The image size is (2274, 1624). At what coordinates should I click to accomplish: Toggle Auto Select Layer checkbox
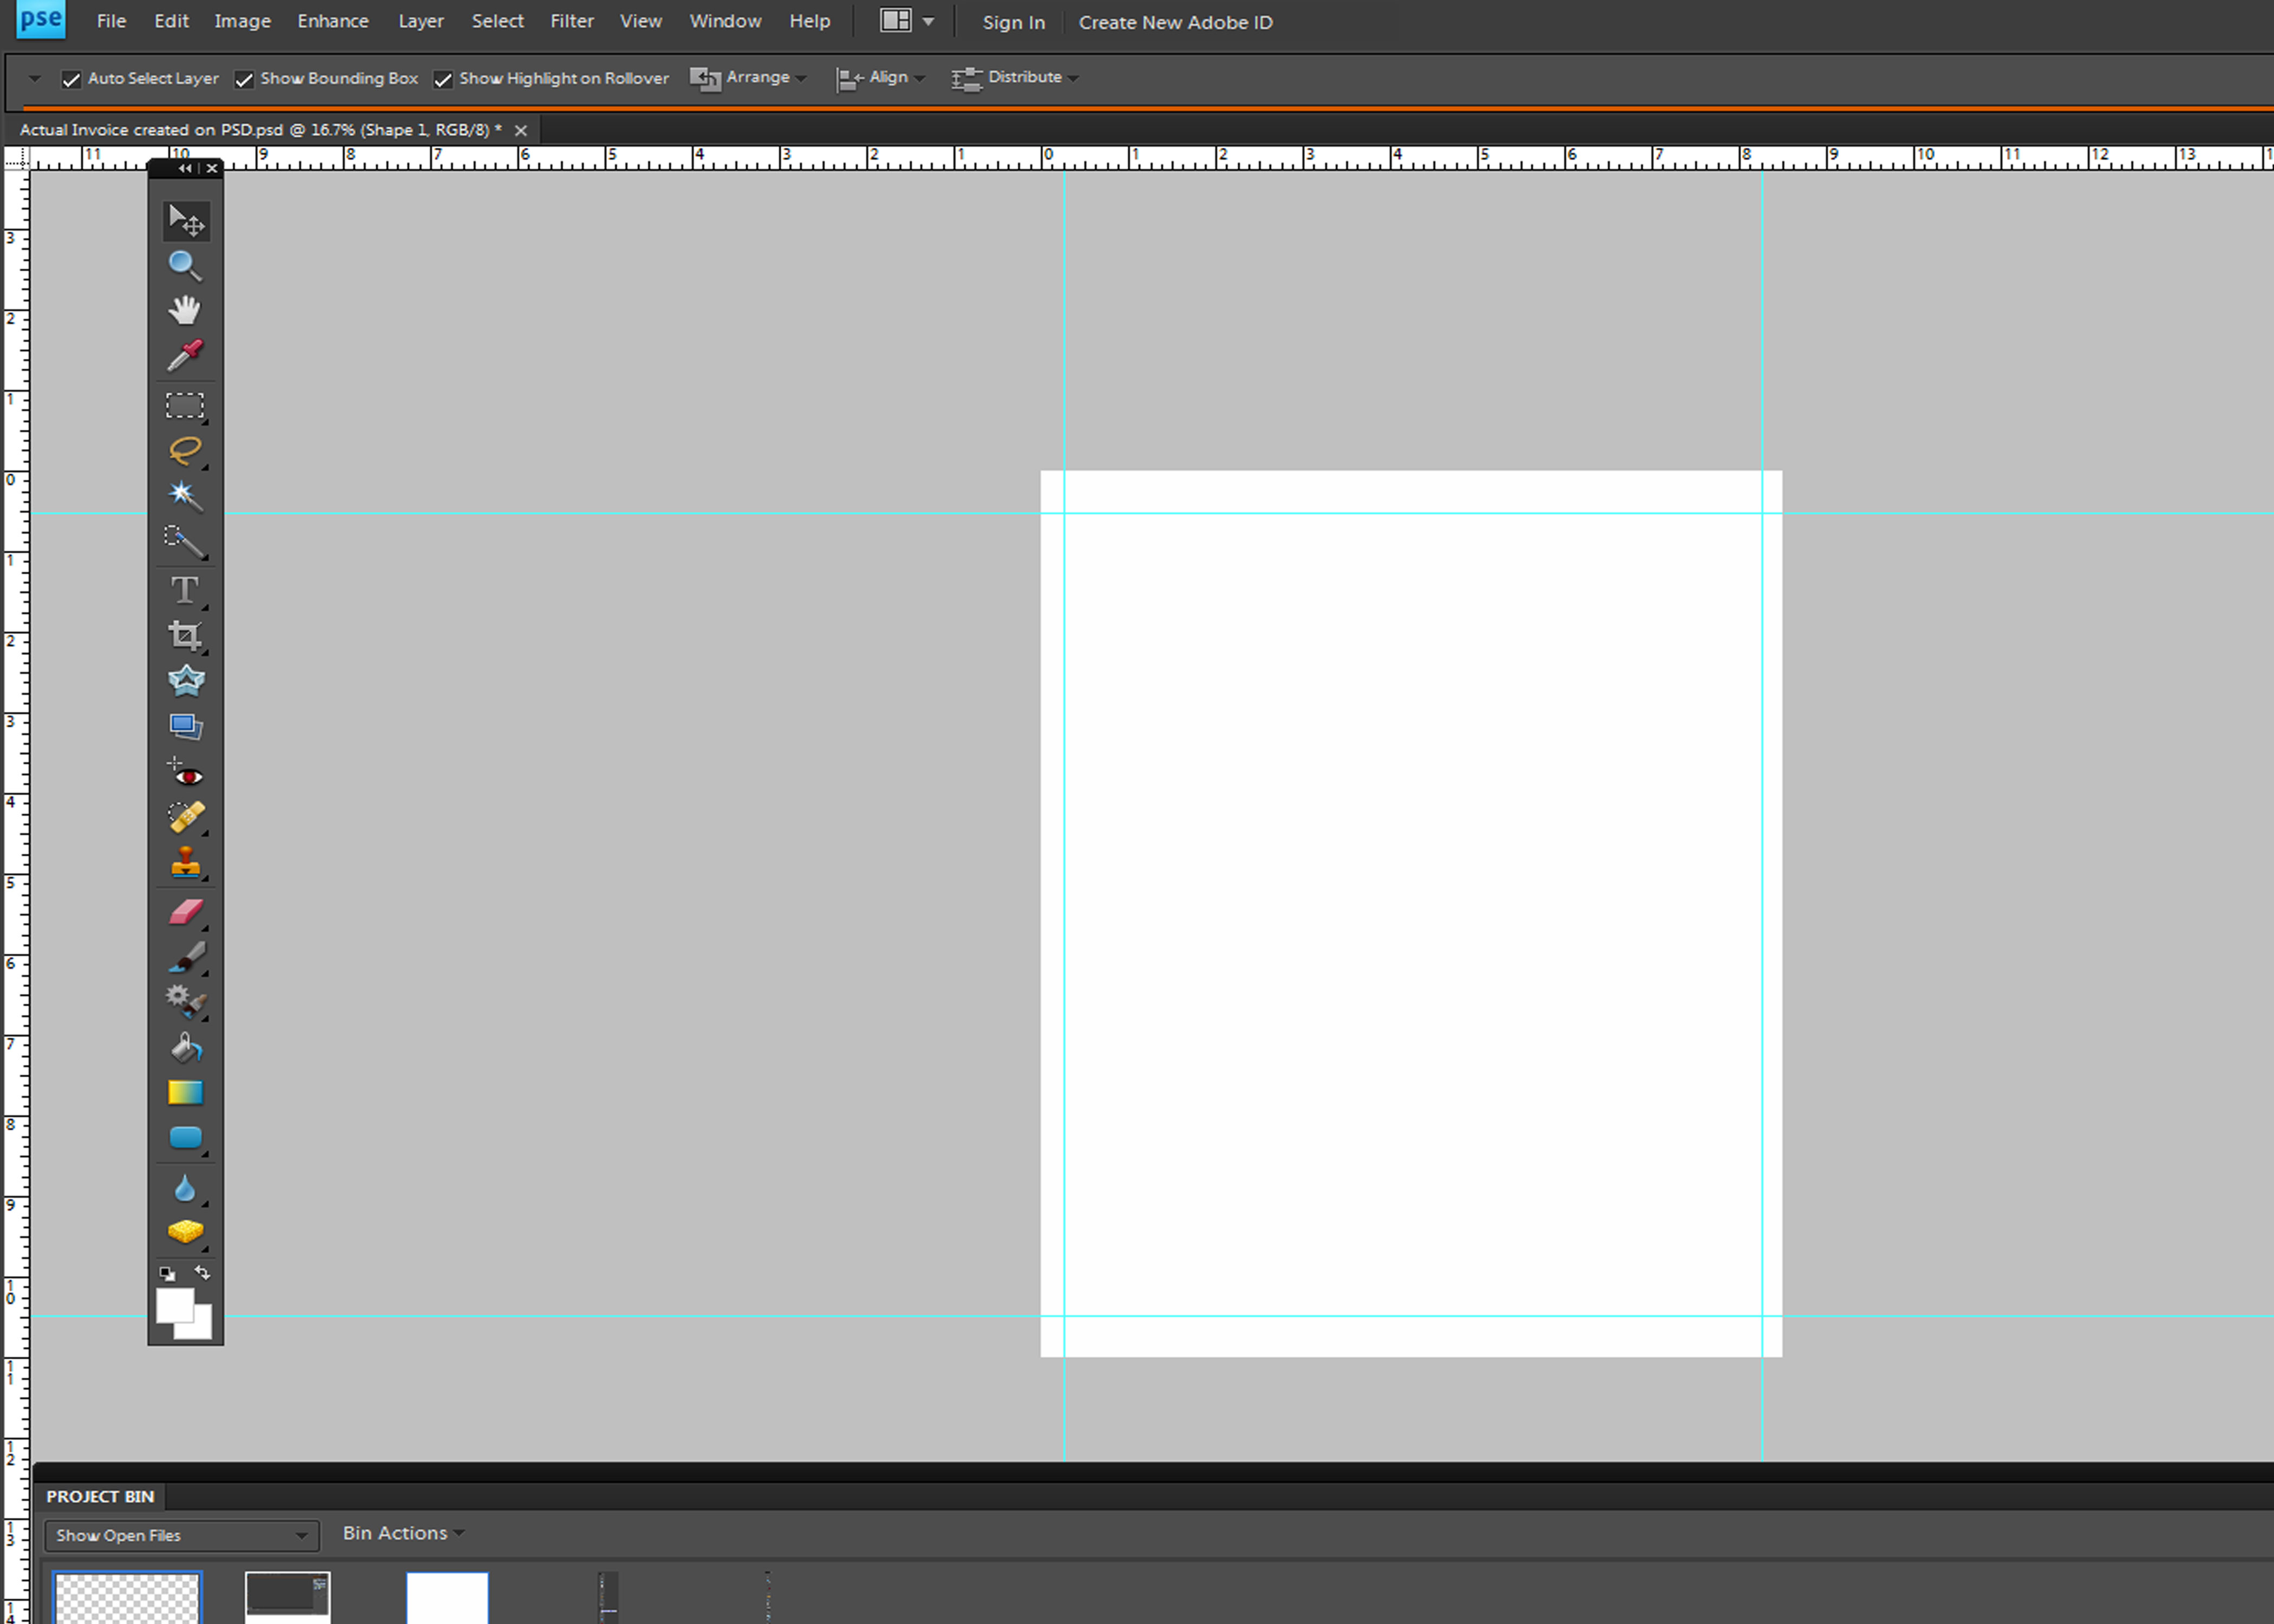point(70,77)
